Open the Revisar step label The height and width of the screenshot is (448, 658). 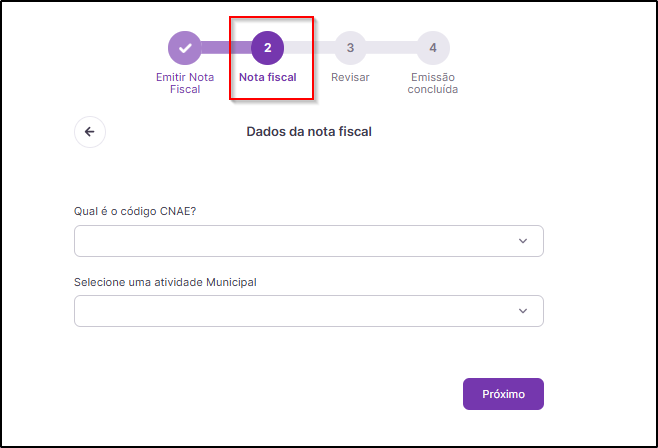350,77
